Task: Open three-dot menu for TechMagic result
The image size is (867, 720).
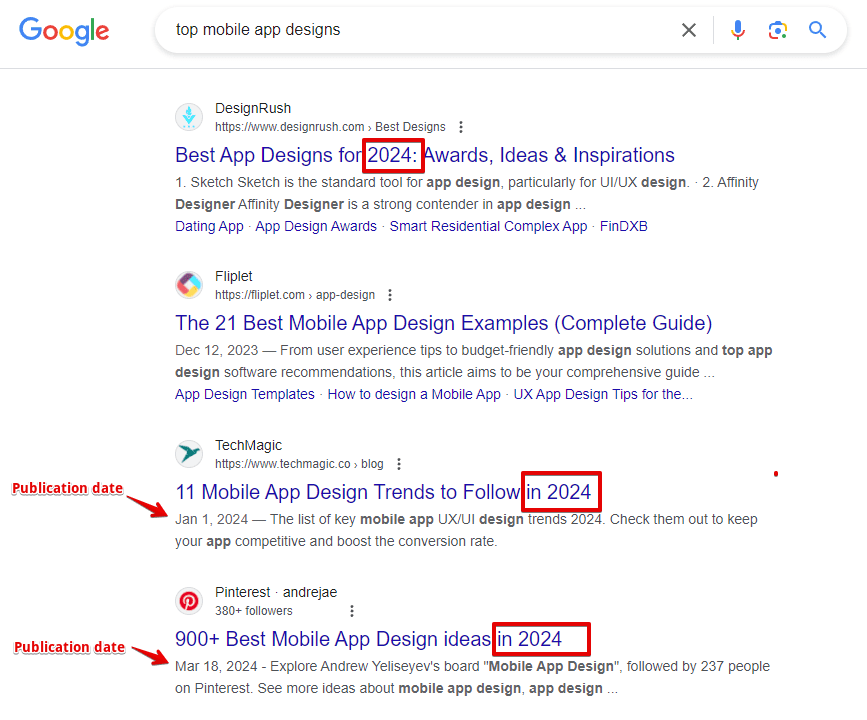Action: click(399, 464)
